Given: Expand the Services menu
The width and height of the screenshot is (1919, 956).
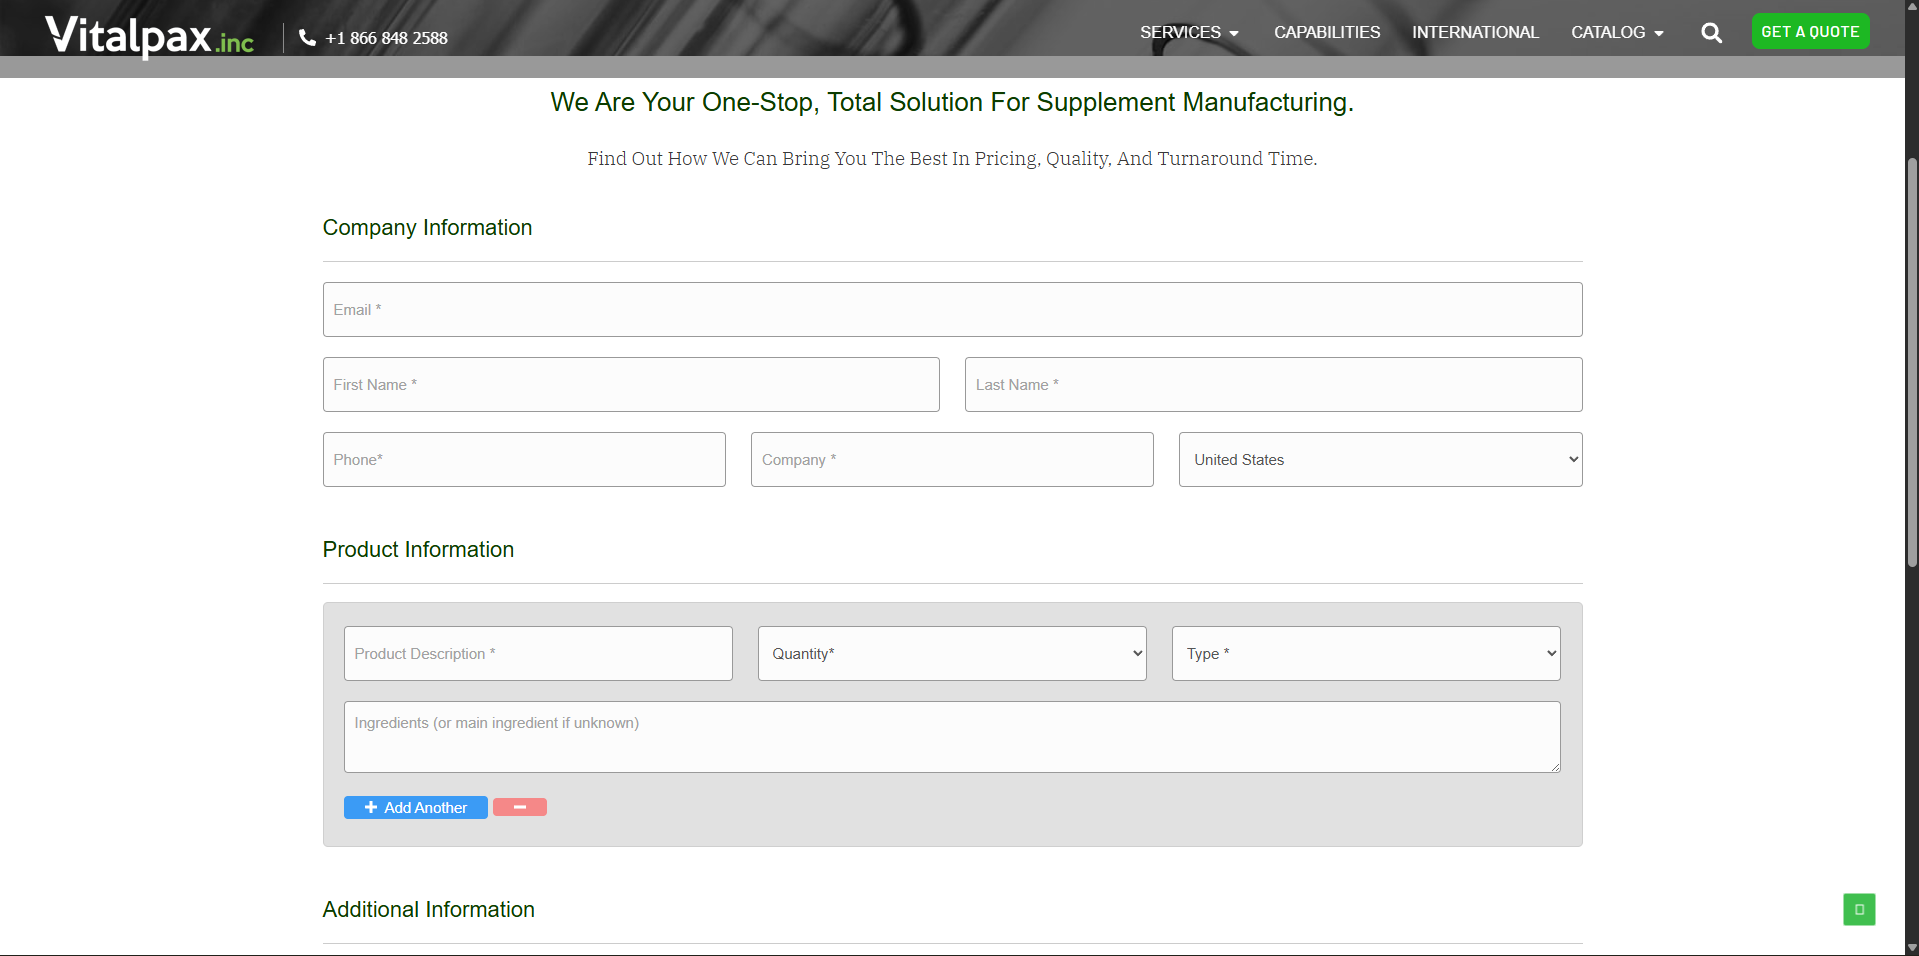Looking at the screenshot, I should pos(1189,32).
